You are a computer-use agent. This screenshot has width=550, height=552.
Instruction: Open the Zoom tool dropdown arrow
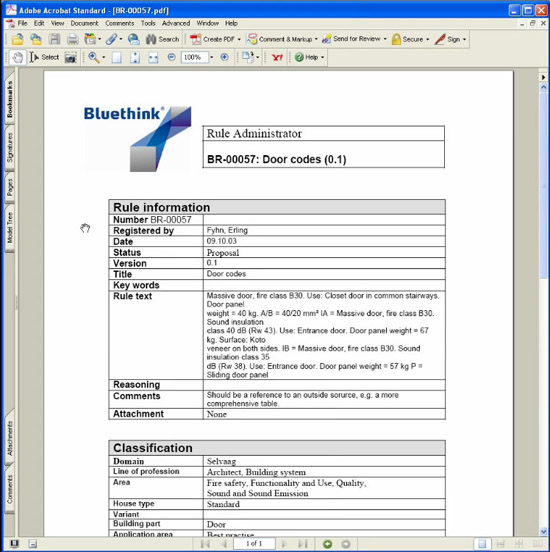click(104, 57)
